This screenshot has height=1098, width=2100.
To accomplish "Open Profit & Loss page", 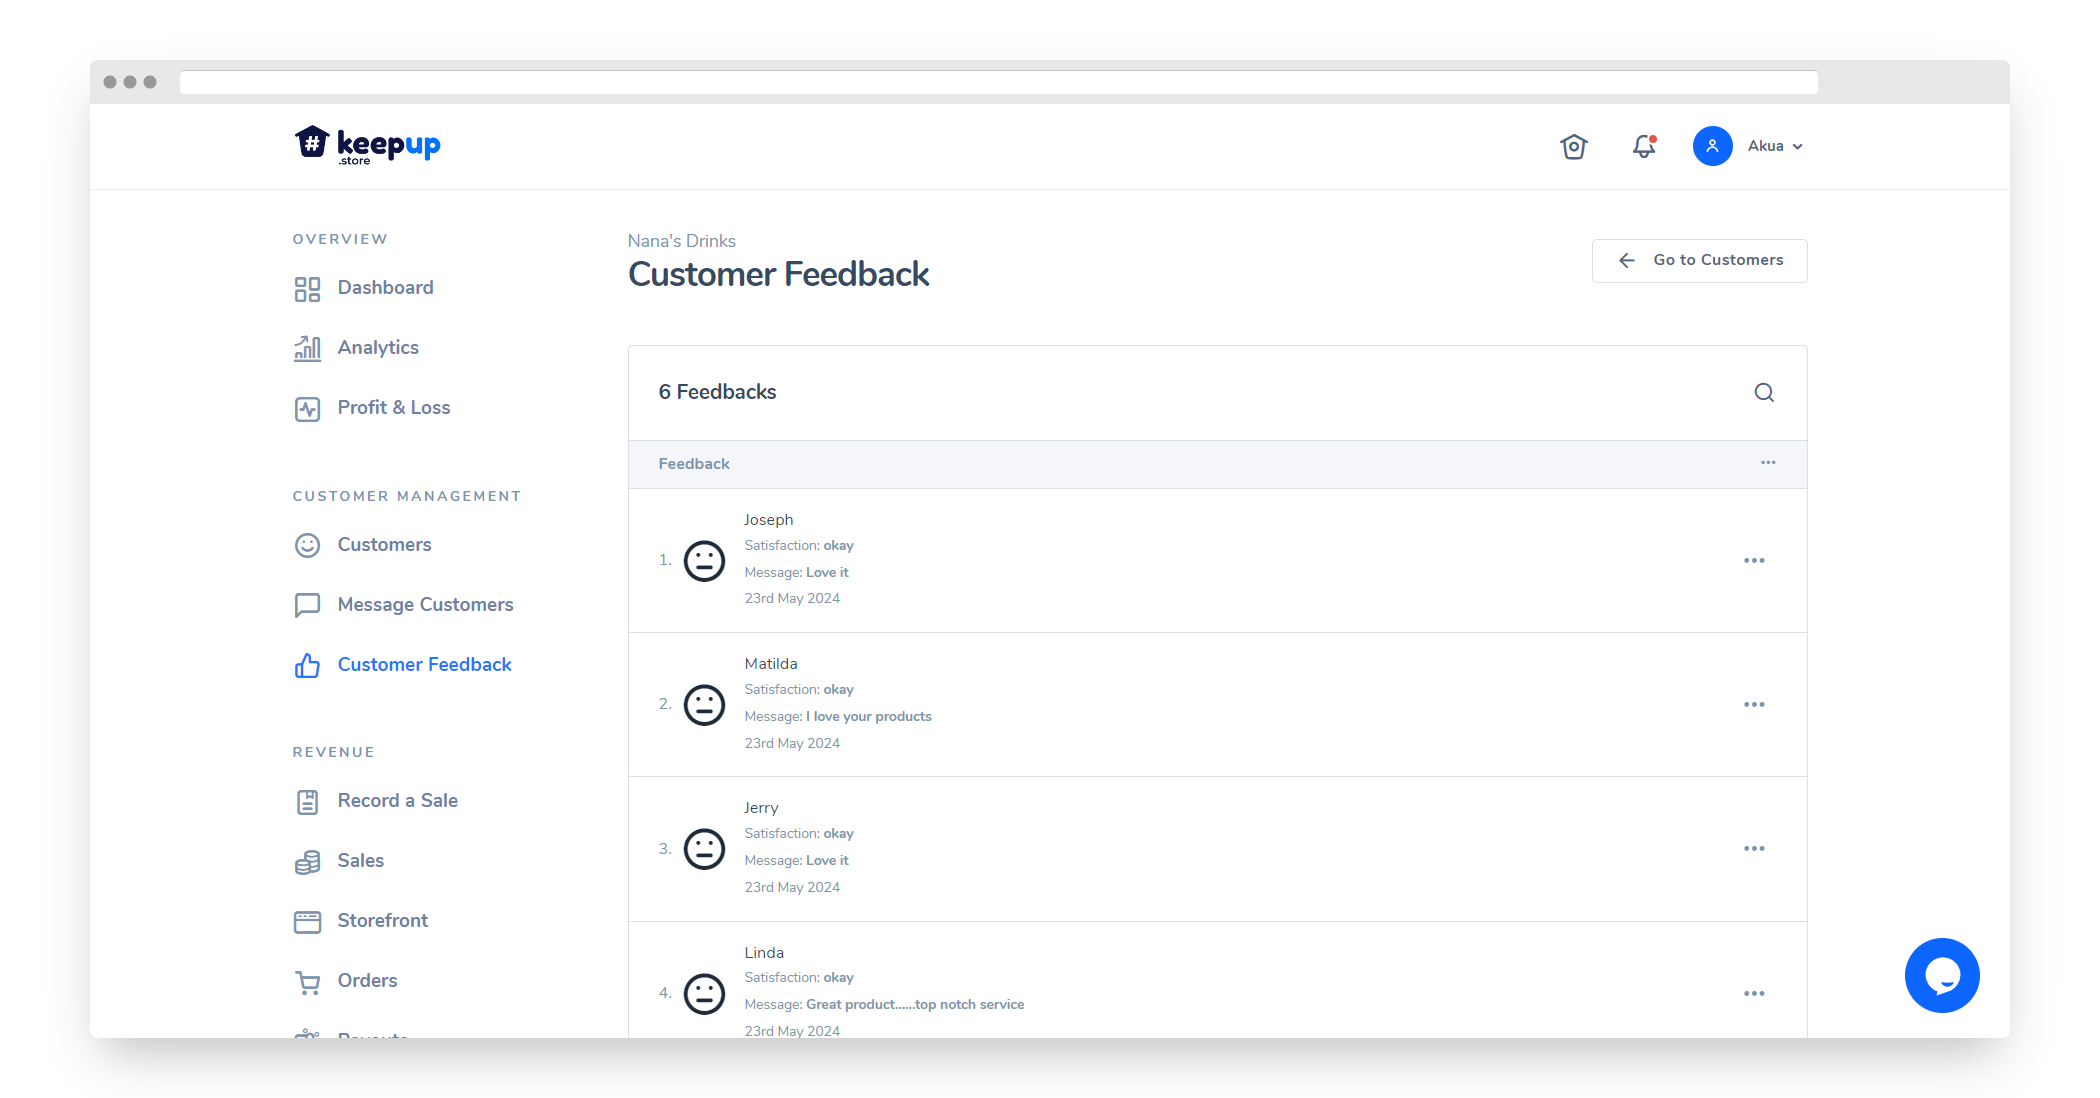I will (393, 408).
